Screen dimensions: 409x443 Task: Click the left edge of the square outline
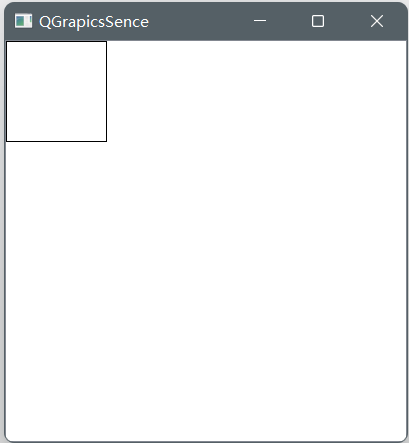tap(6, 91)
